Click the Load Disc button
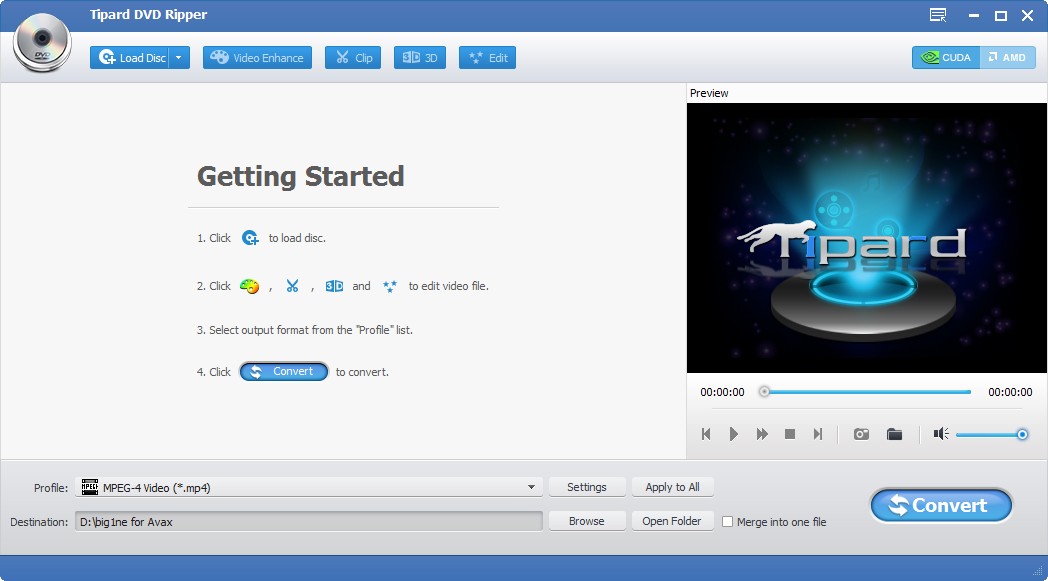Viewport: 1048px width, 581px height. [129, 57]
